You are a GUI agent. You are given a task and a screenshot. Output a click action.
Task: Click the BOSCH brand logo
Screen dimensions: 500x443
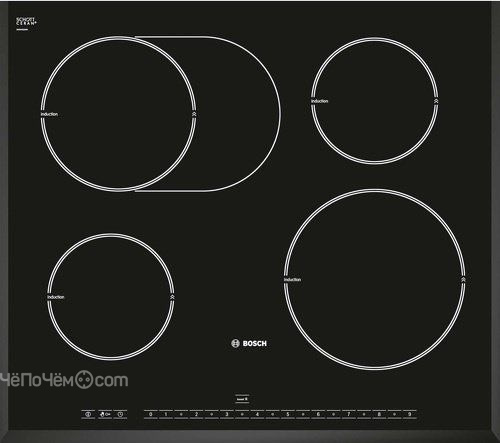click(249, 343)
